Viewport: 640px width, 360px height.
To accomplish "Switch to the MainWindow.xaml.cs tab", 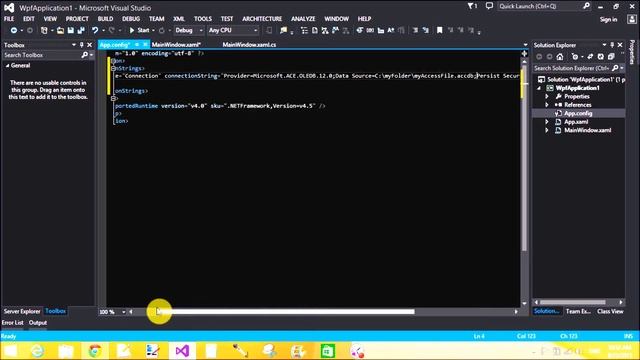I will click(x=249, y=45).
